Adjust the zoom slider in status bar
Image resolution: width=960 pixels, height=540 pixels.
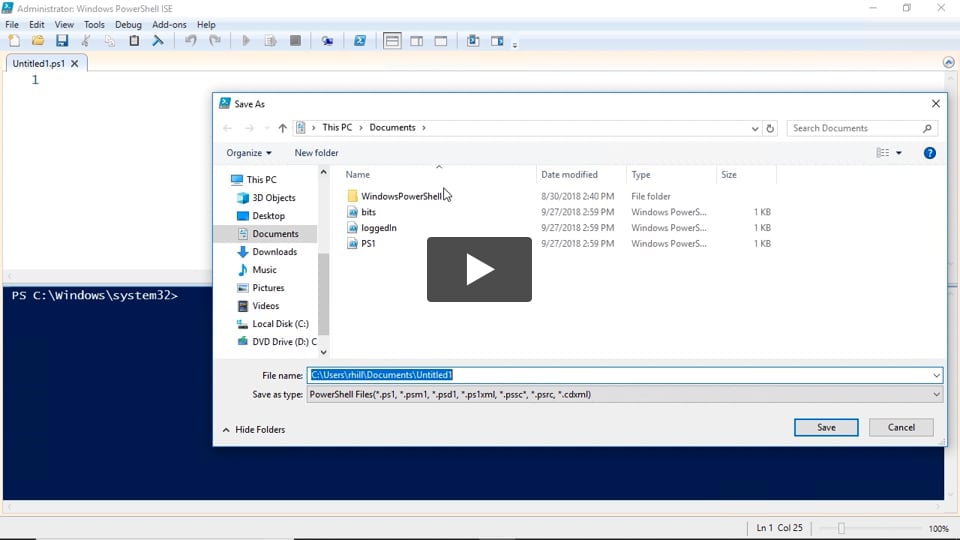click(x=841, y=528)
